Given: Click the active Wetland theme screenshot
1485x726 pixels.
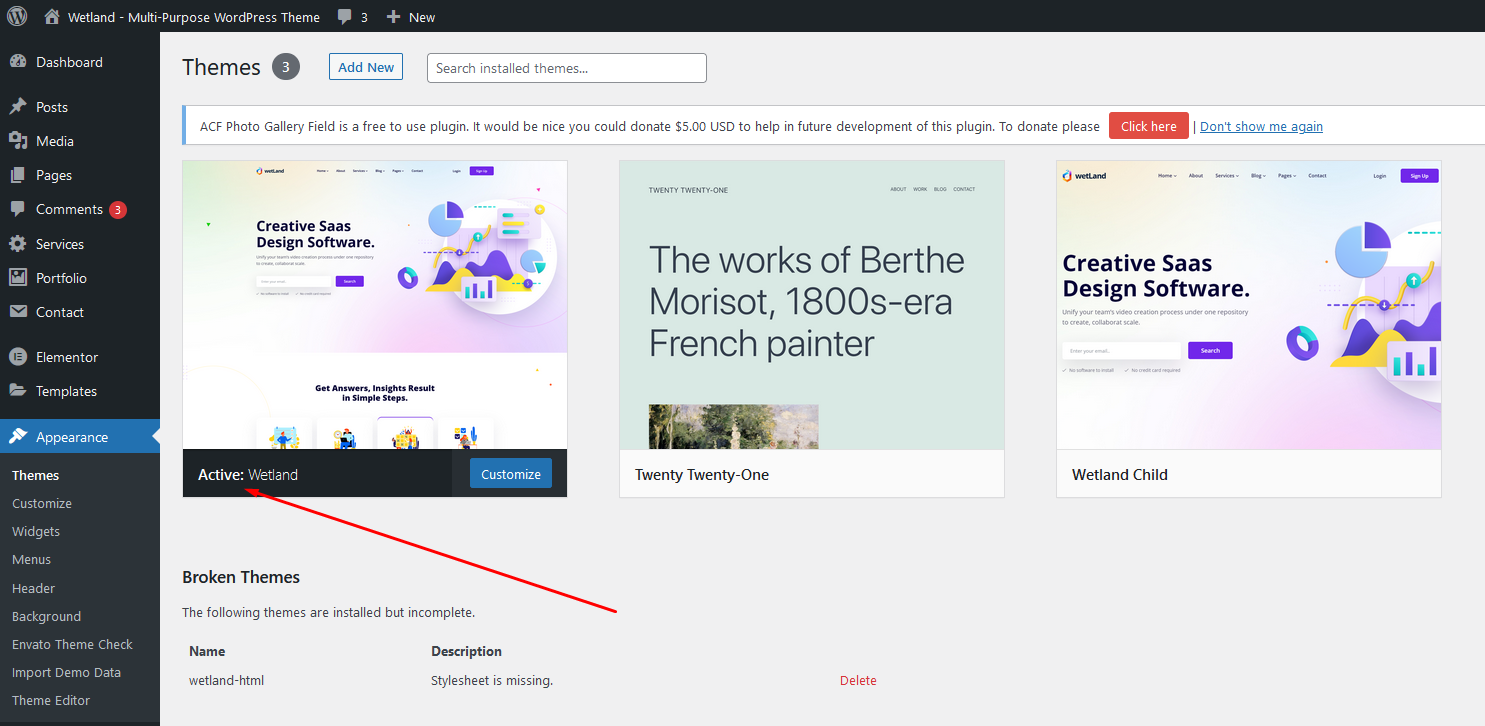Looking at the screenshot, I should point(375,305).
